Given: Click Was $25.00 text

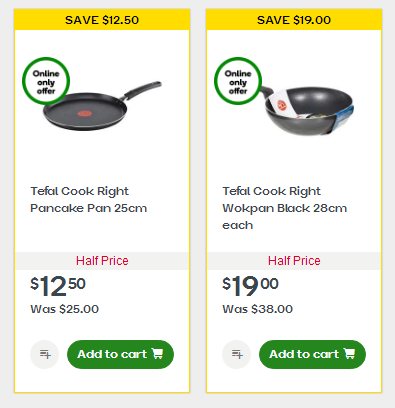Looking at the screenshot, I should [x=65, y=309].
